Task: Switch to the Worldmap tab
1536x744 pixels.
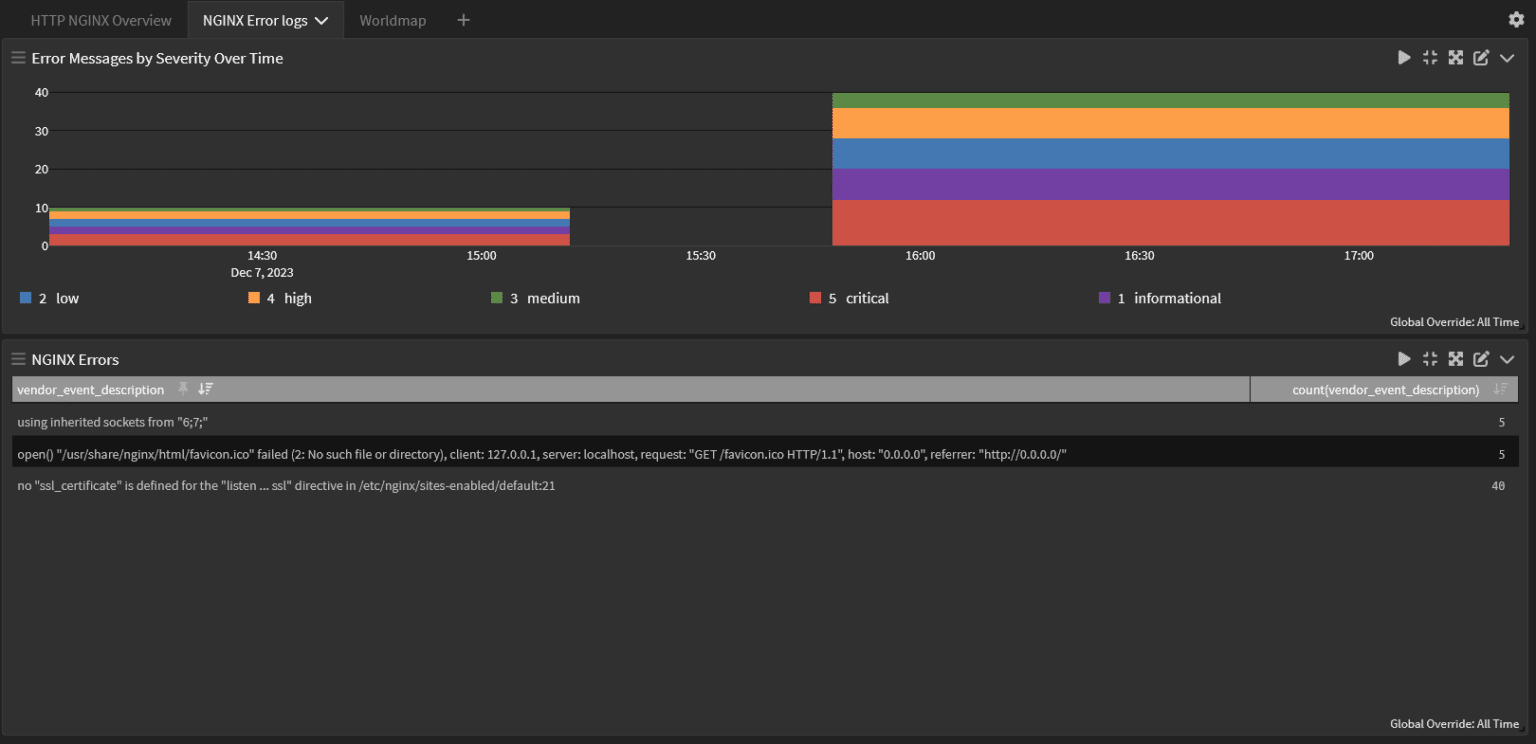Action: pos(392,20)
